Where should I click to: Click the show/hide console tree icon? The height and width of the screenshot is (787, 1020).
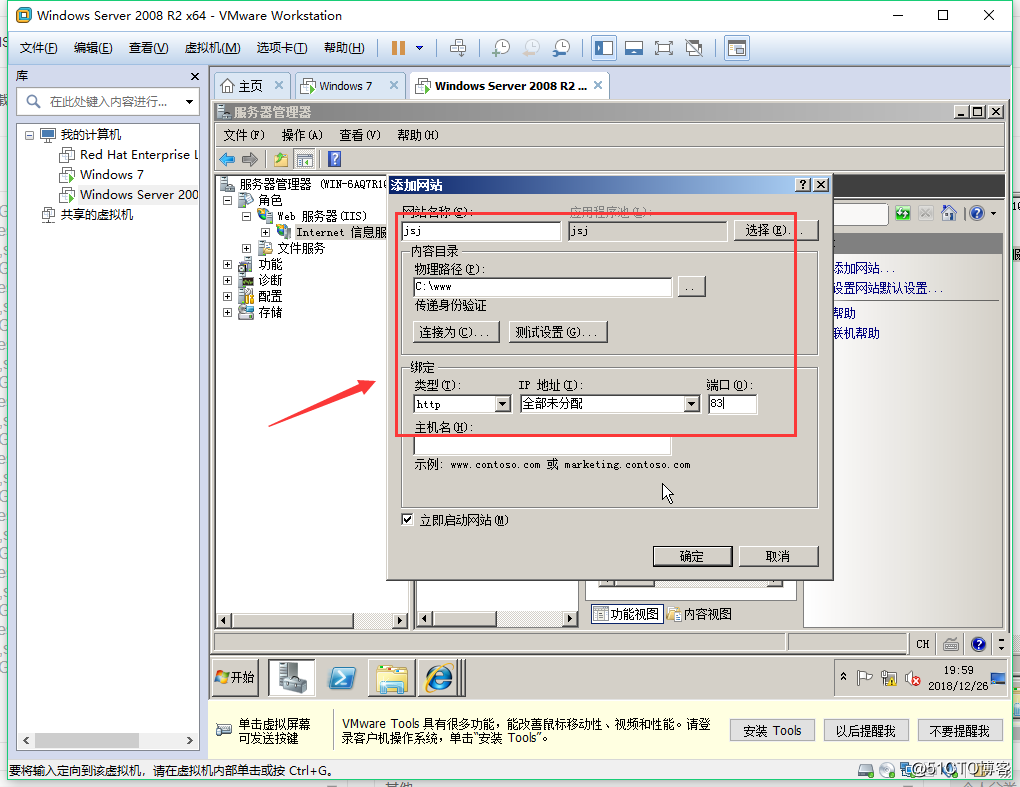[x=304, y=159]
